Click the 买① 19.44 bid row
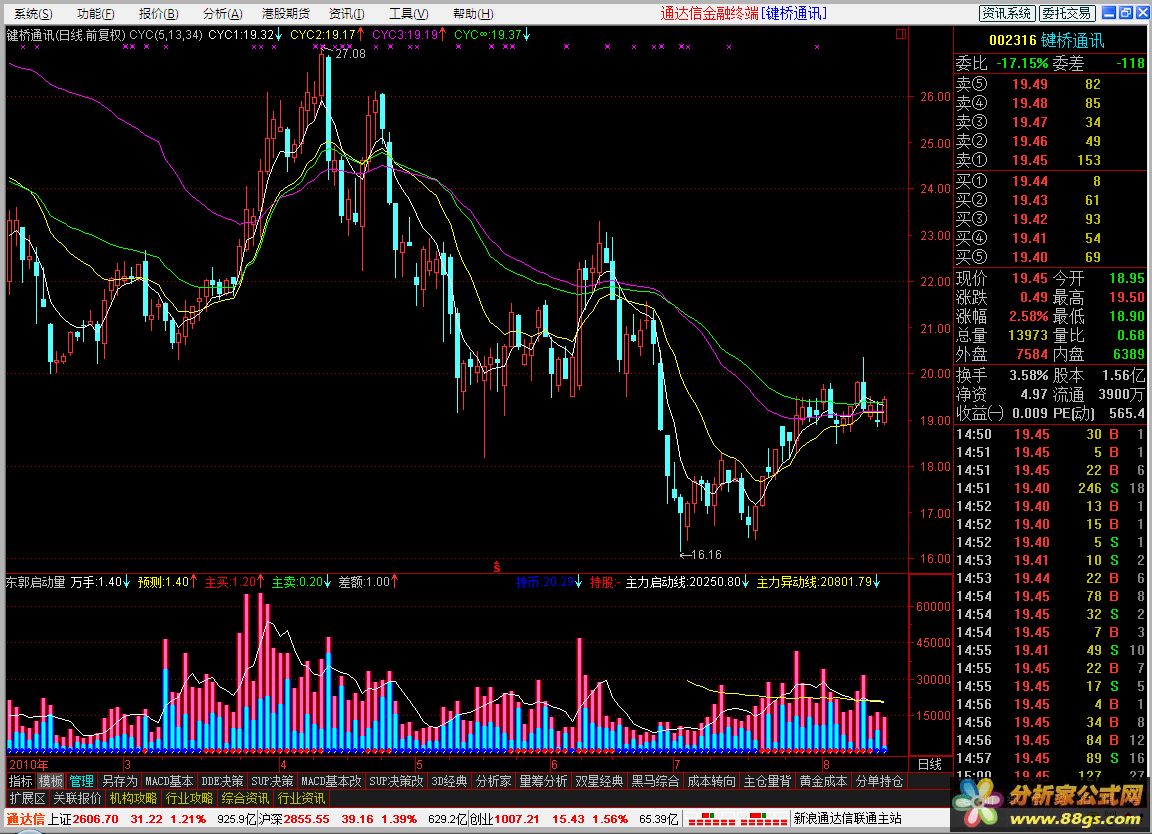Image resolution: width=1152 pixels, height=834 pixels. (1050, 181)
